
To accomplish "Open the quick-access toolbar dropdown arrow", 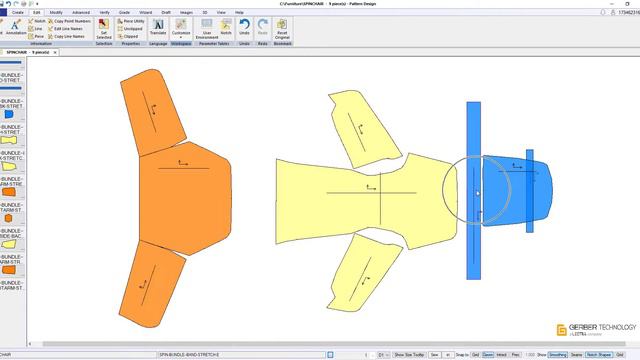I will coord(37,4).
